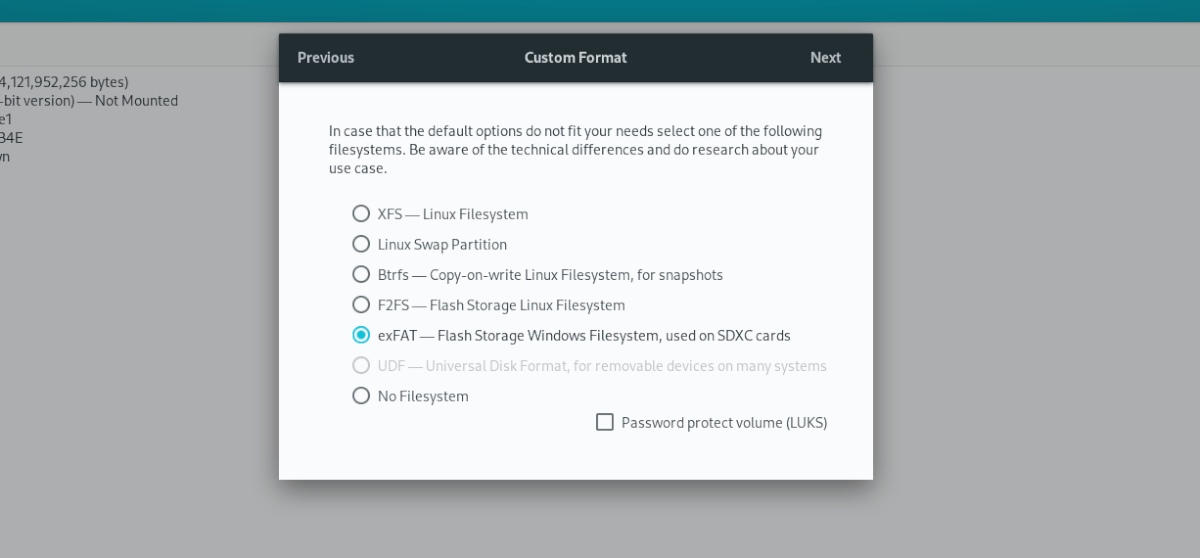Click Next to continue formatting
Viewport: 1200px width, 558px height.
click(825, 58)
